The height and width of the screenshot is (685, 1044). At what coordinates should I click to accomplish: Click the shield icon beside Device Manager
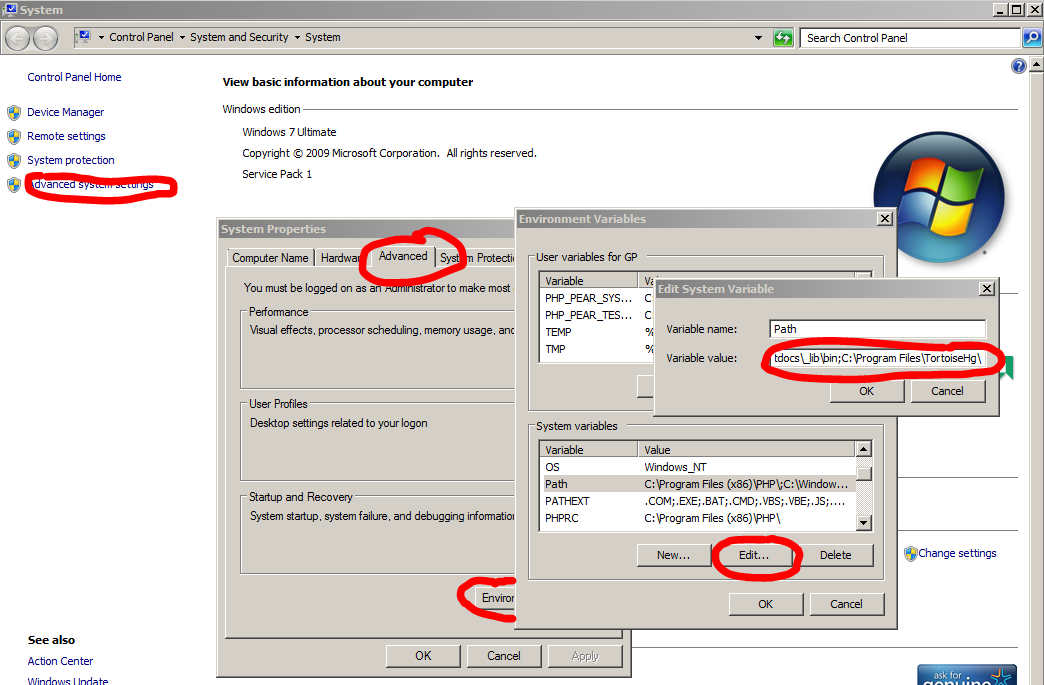14,112
